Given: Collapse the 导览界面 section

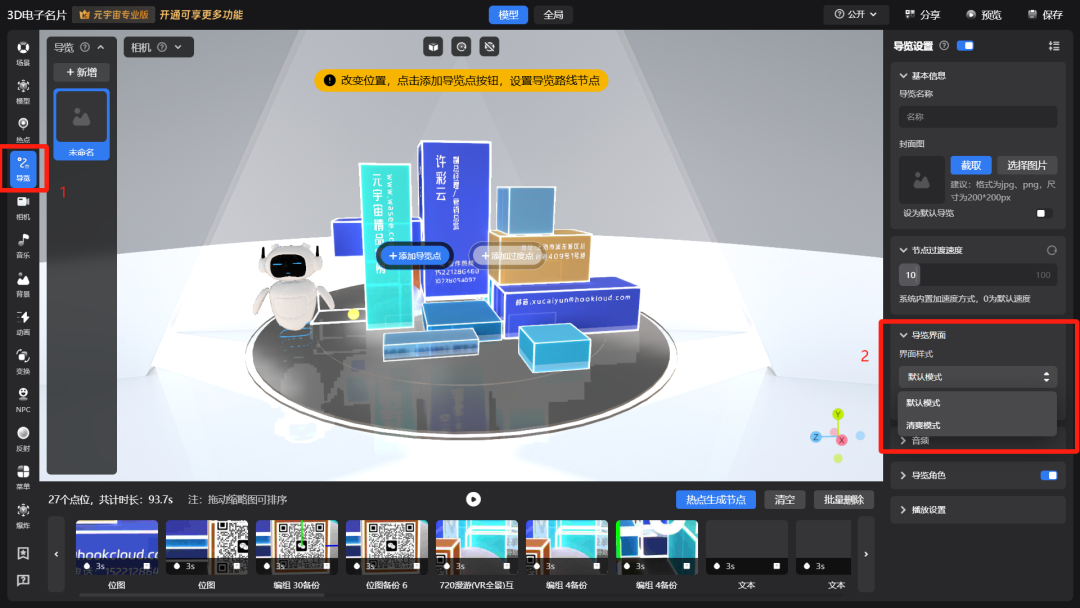Looking at the screenshot, I should pyautogui.click(x=903, y=335).
